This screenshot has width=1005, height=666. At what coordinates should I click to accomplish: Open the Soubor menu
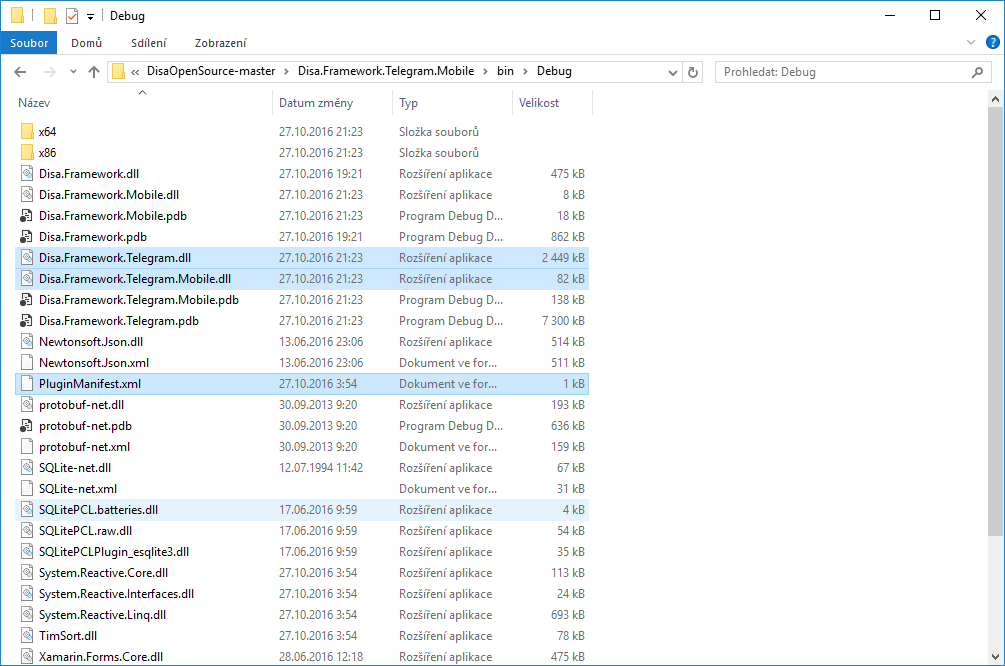click(28, 43)
